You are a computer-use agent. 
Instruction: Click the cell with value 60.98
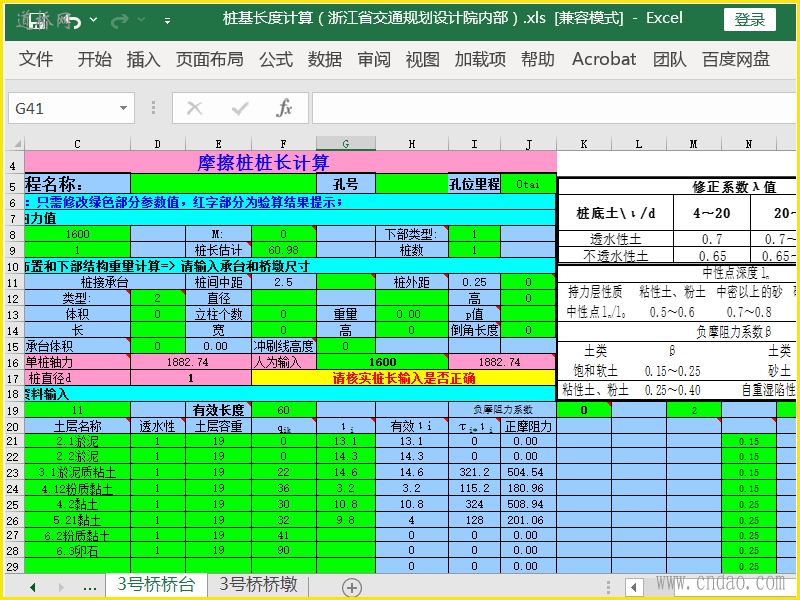(284, 250)
